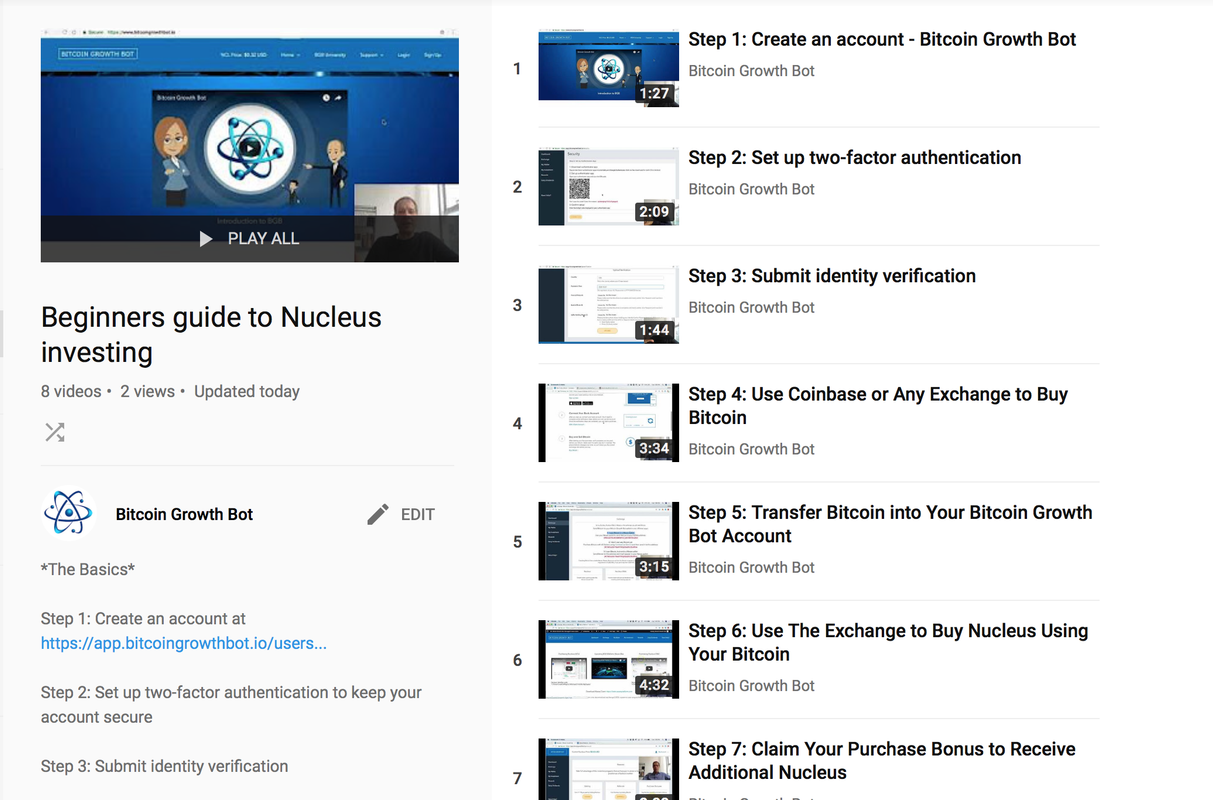The width and height of the screenshot is (1213, 800).
Task: Play the Step 3 video thumbnail
Action: pos(608,305)
